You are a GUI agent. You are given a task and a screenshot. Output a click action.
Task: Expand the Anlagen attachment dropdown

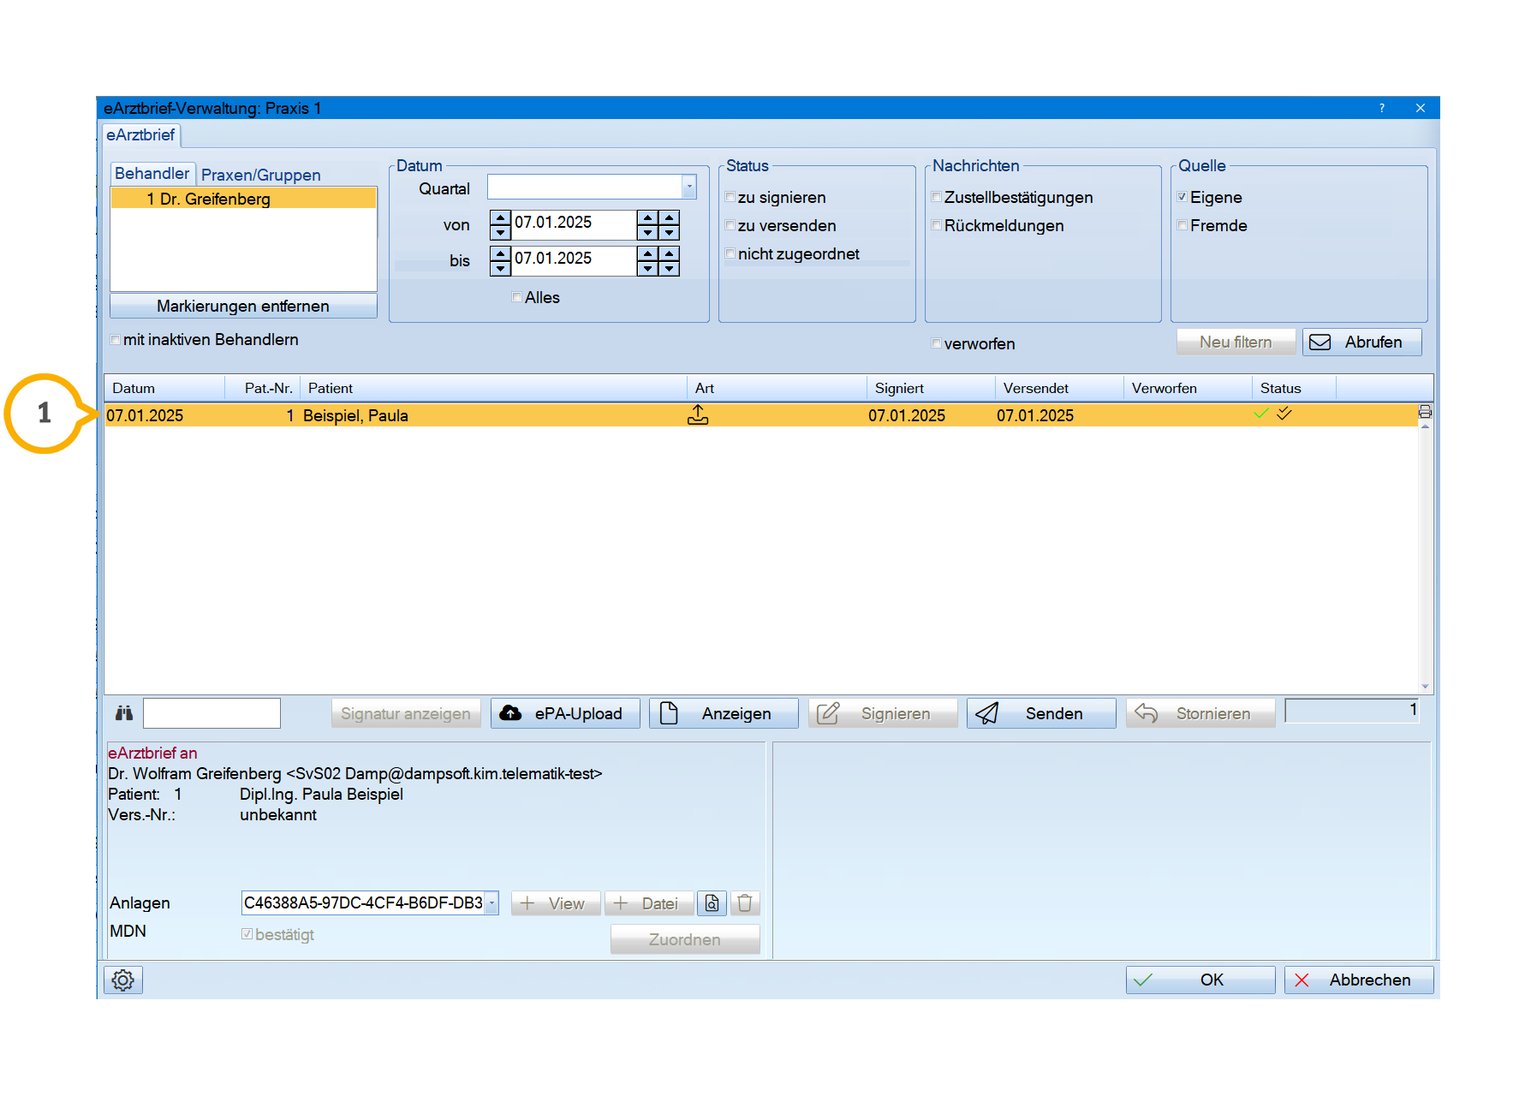point(492,903)
